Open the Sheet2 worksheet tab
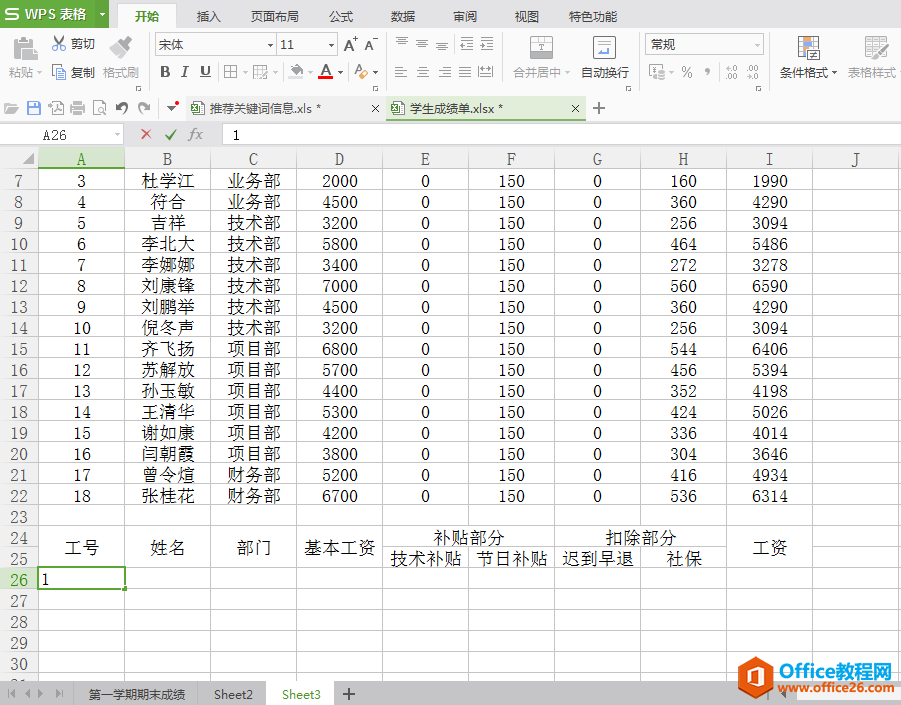This screenshot has width=901, height=705. [233, 694]
